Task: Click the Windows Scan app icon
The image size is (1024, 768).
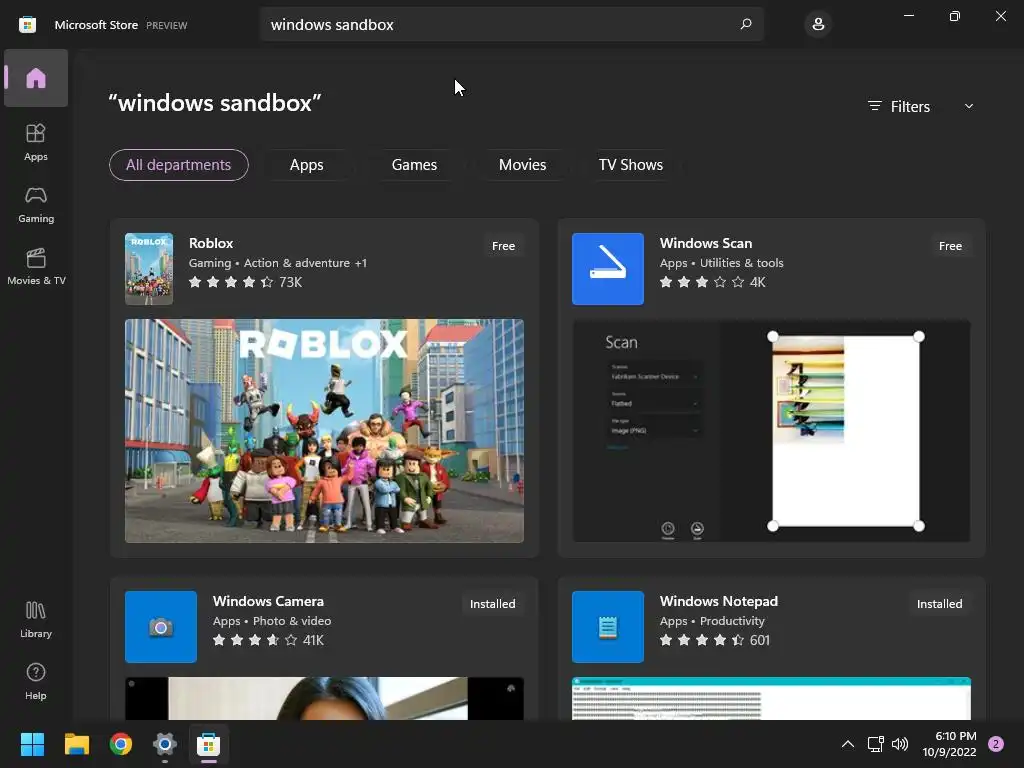Action: point(607,268)
